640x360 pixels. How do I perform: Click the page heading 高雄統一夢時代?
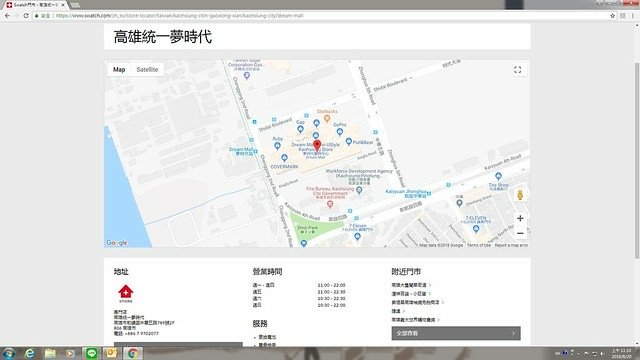162,36
